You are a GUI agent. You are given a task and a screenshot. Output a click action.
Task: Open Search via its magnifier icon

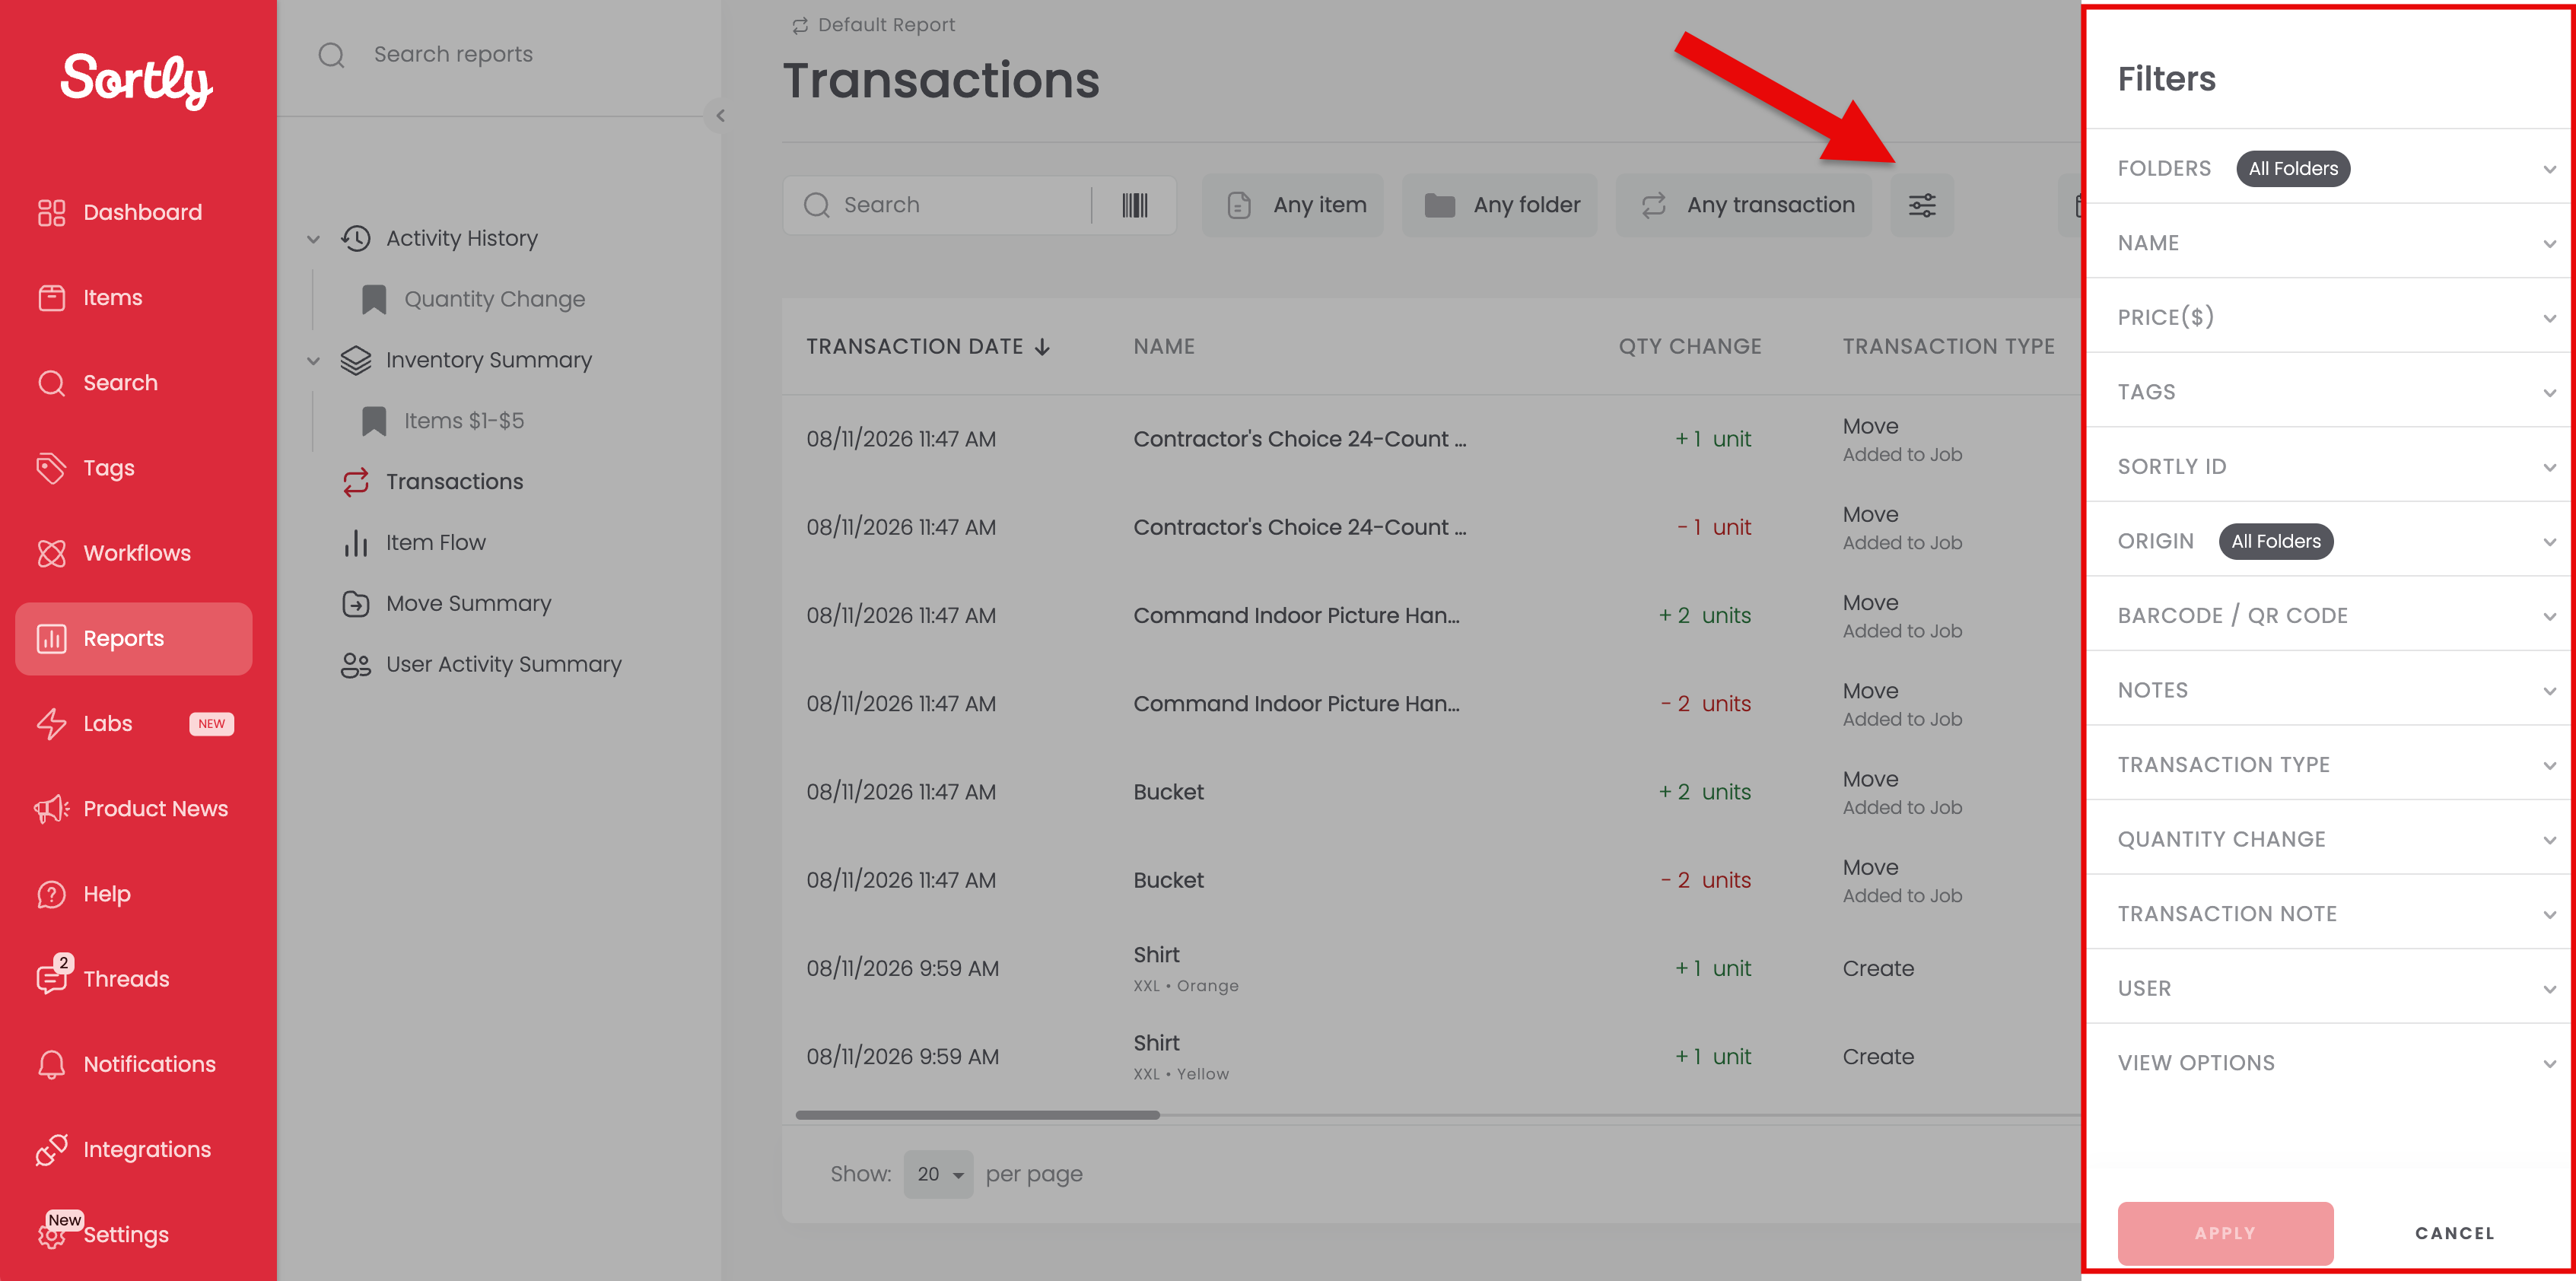point(51,383)
